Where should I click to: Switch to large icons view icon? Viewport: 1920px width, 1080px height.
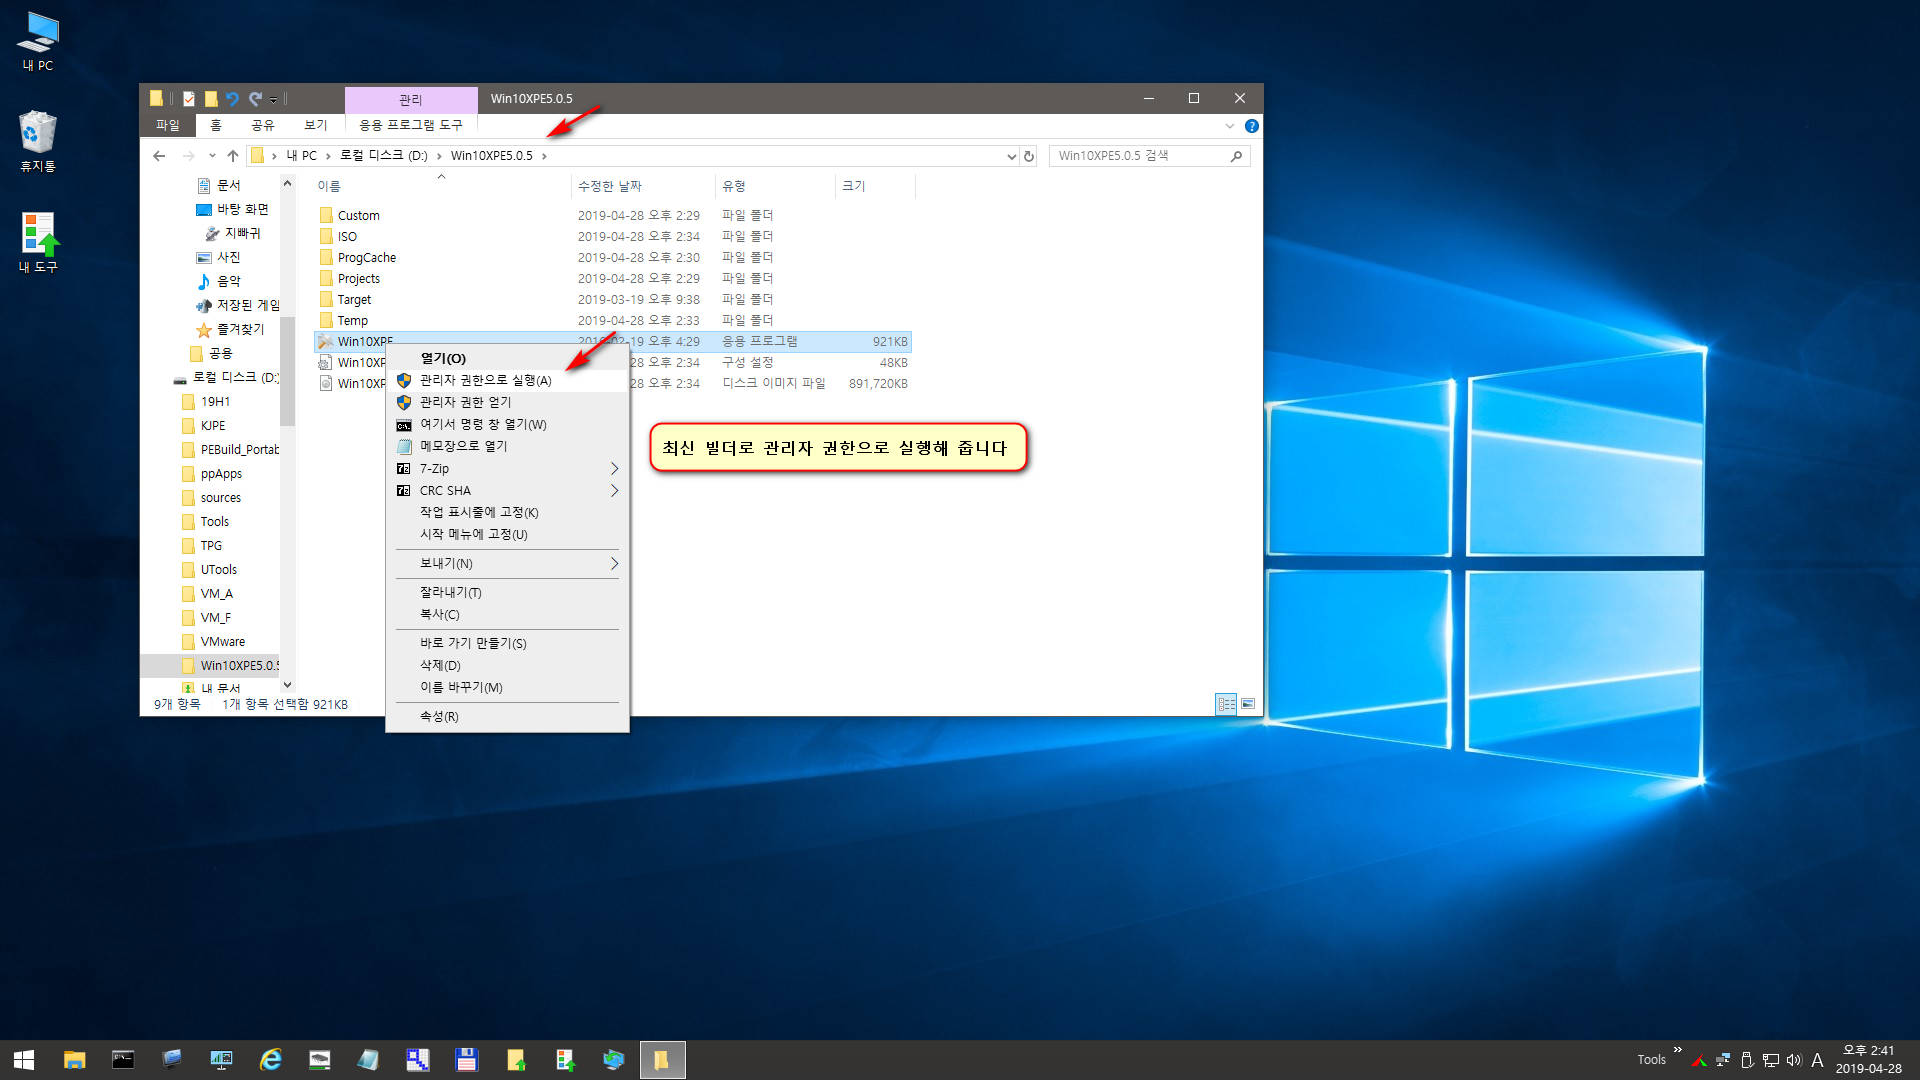pos(1248,704)
